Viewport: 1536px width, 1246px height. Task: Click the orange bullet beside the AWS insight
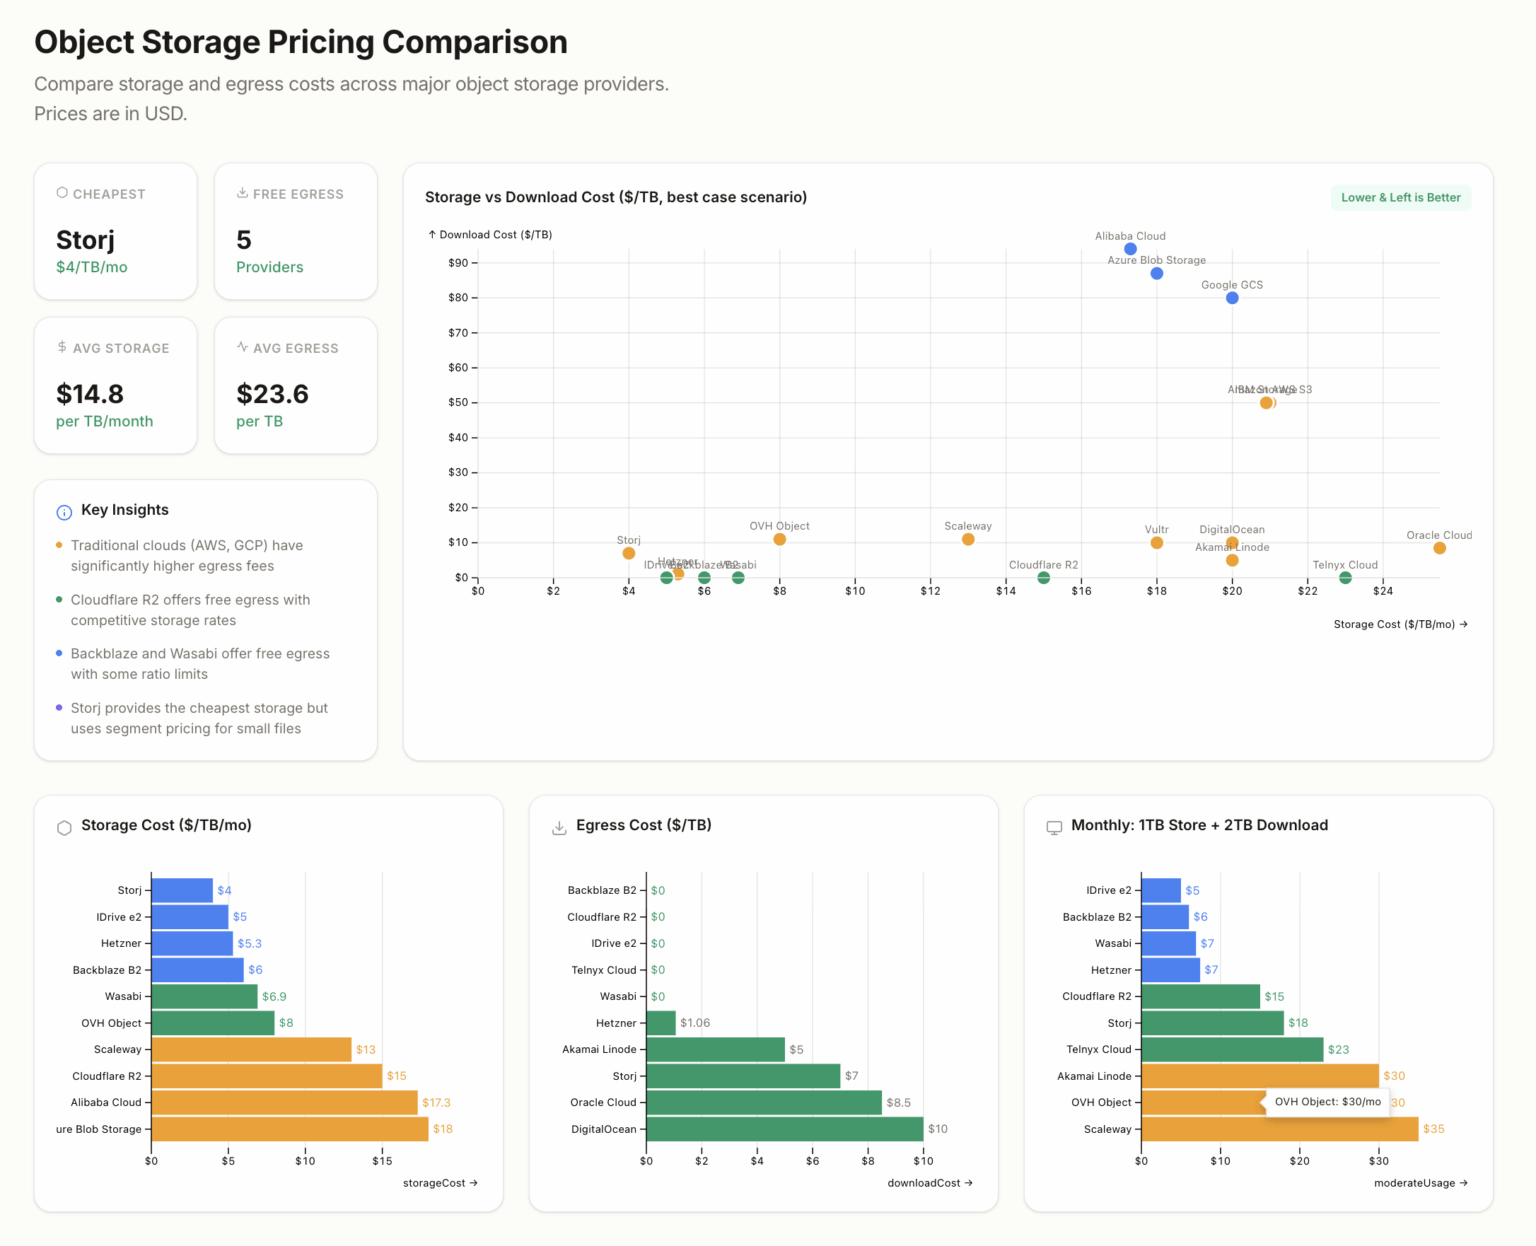click(59, 546)
